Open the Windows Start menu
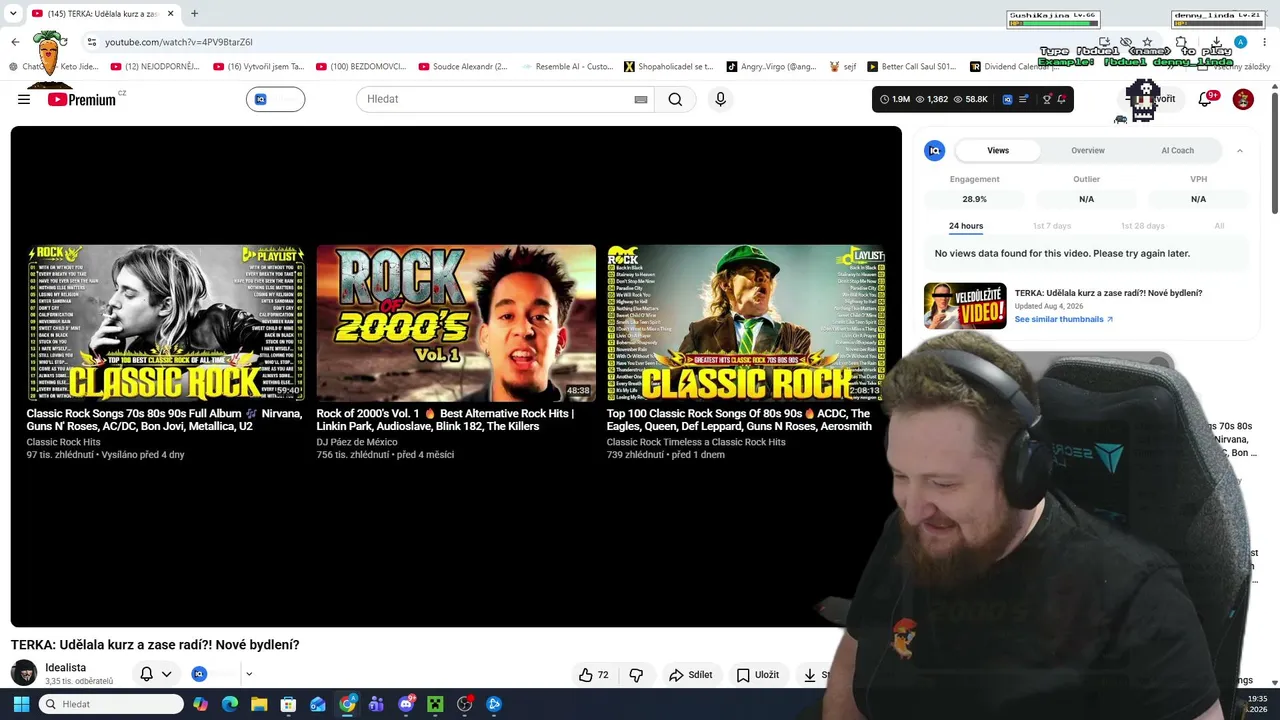 coord(21,704)
